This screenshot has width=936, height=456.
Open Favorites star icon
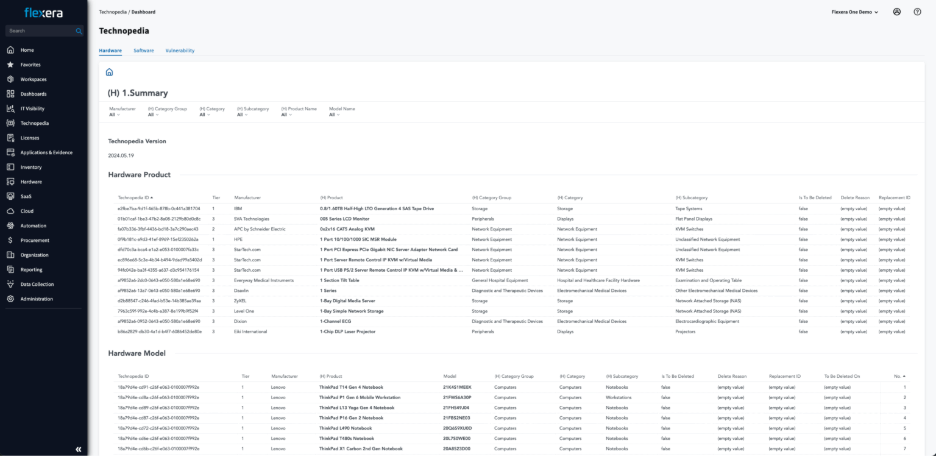click(x=10, y=64)
